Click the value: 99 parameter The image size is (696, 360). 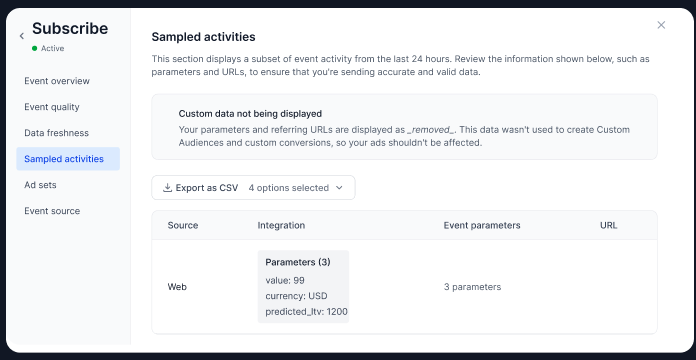click(x=285, y=280)
